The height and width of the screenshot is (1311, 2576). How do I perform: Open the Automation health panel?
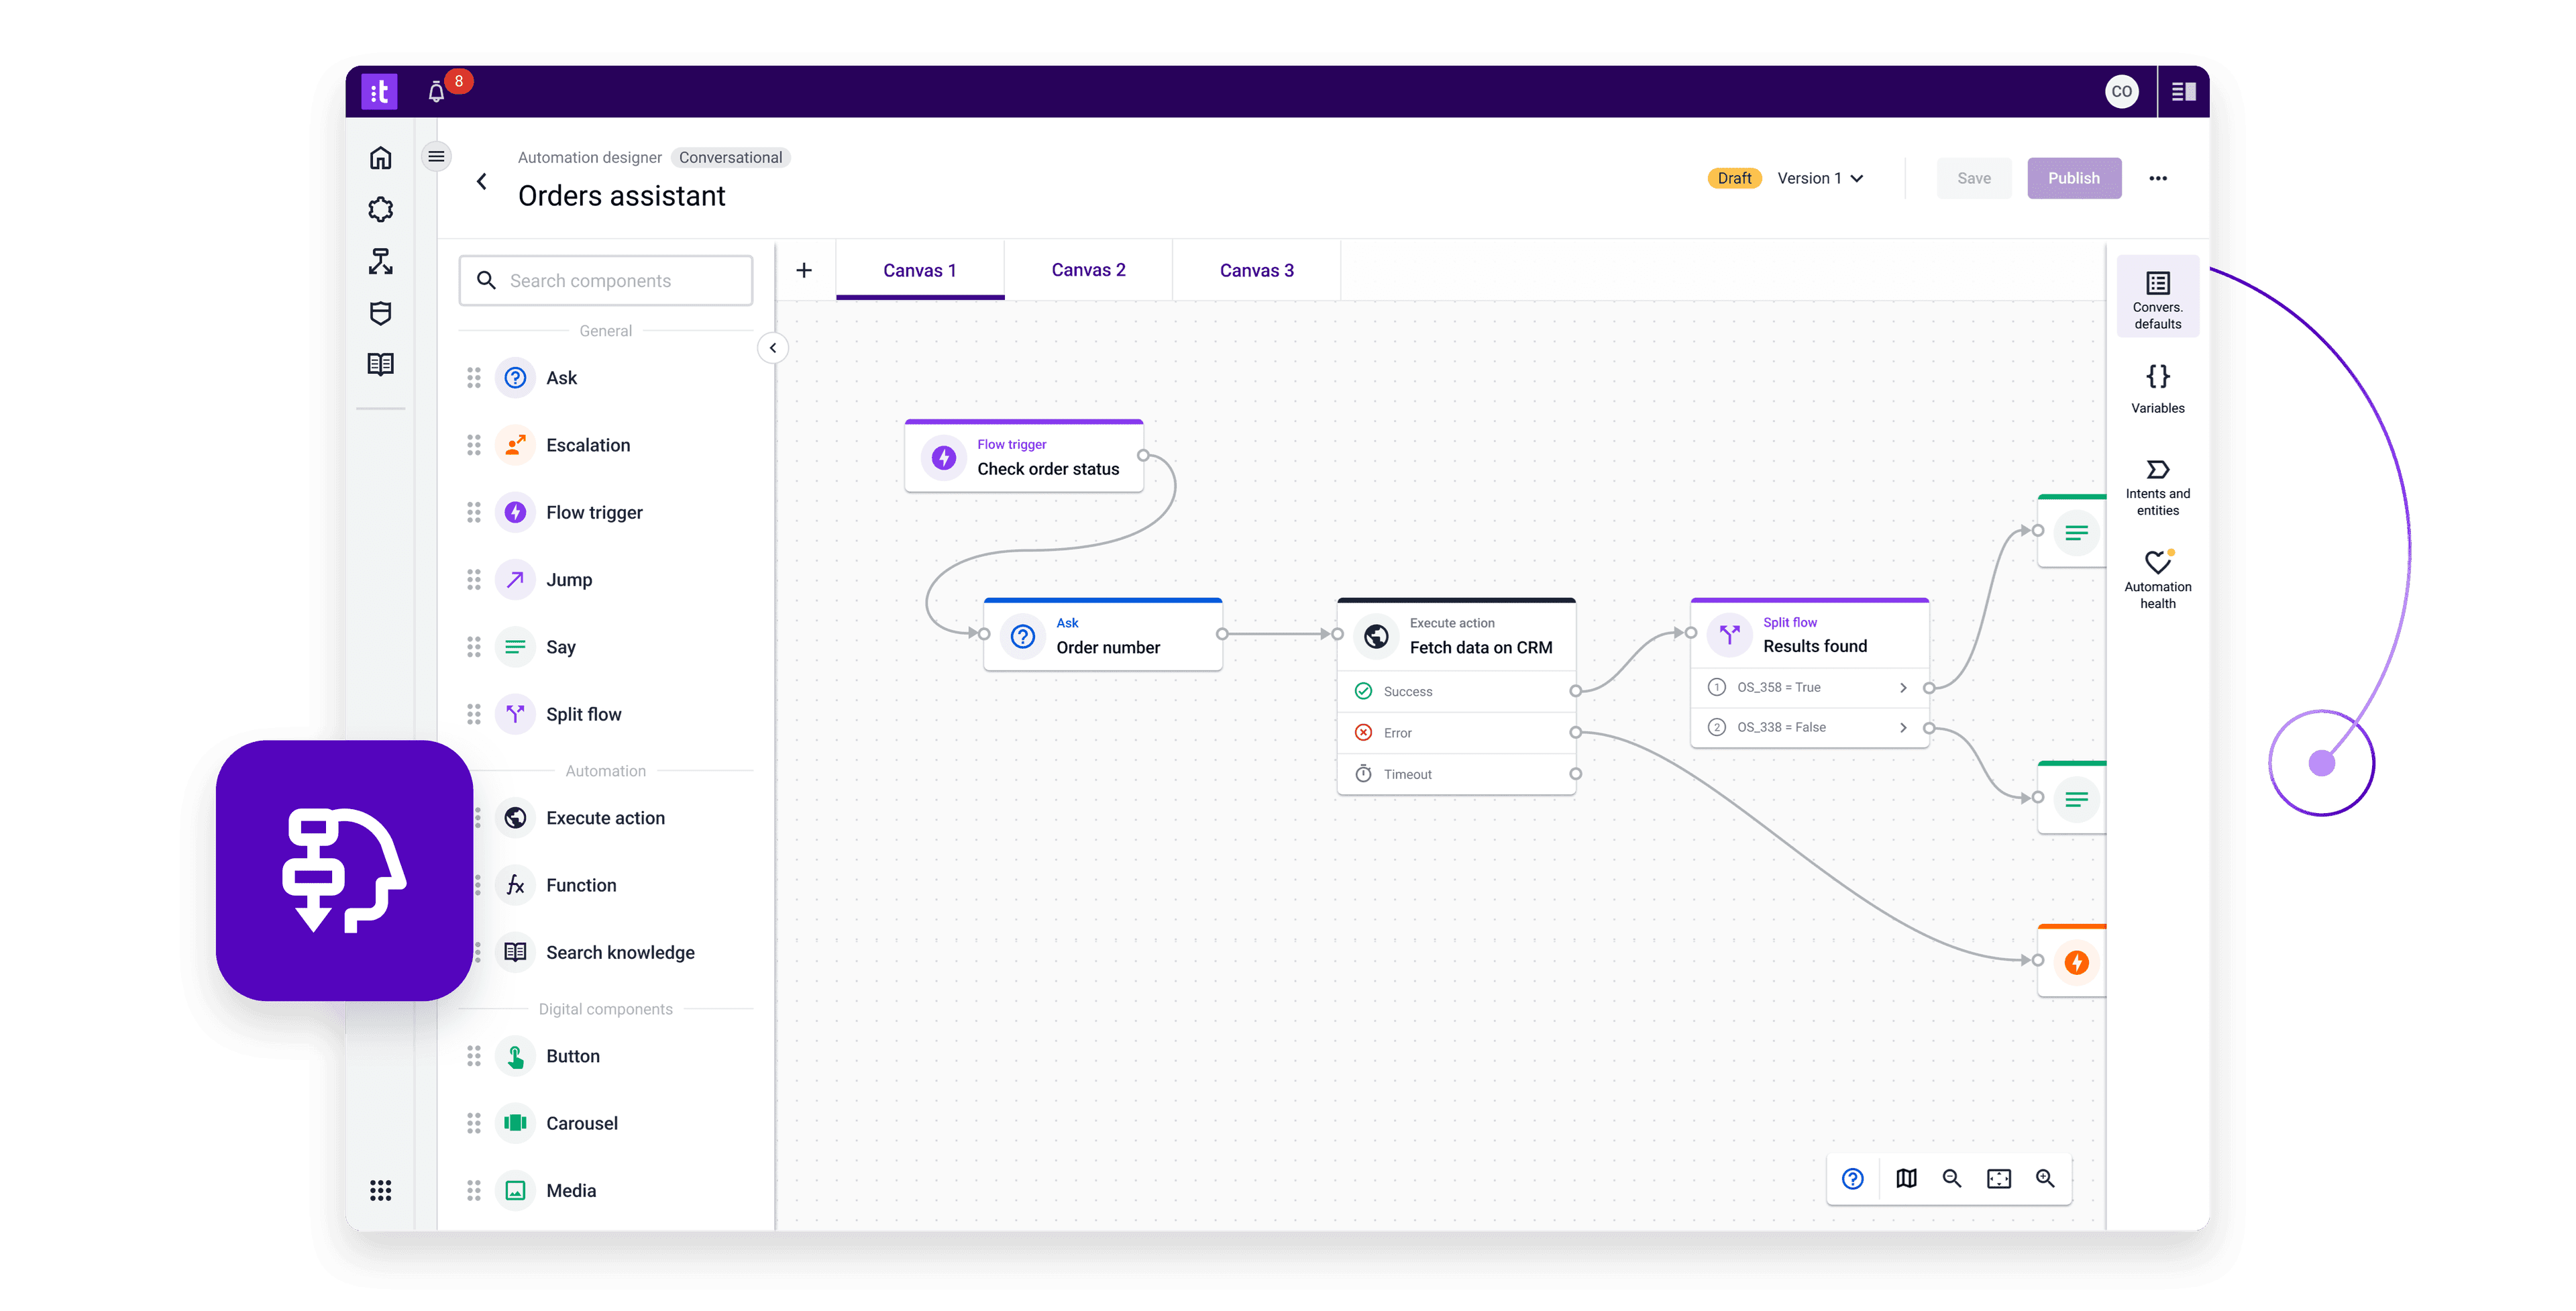click(2157, 580)
